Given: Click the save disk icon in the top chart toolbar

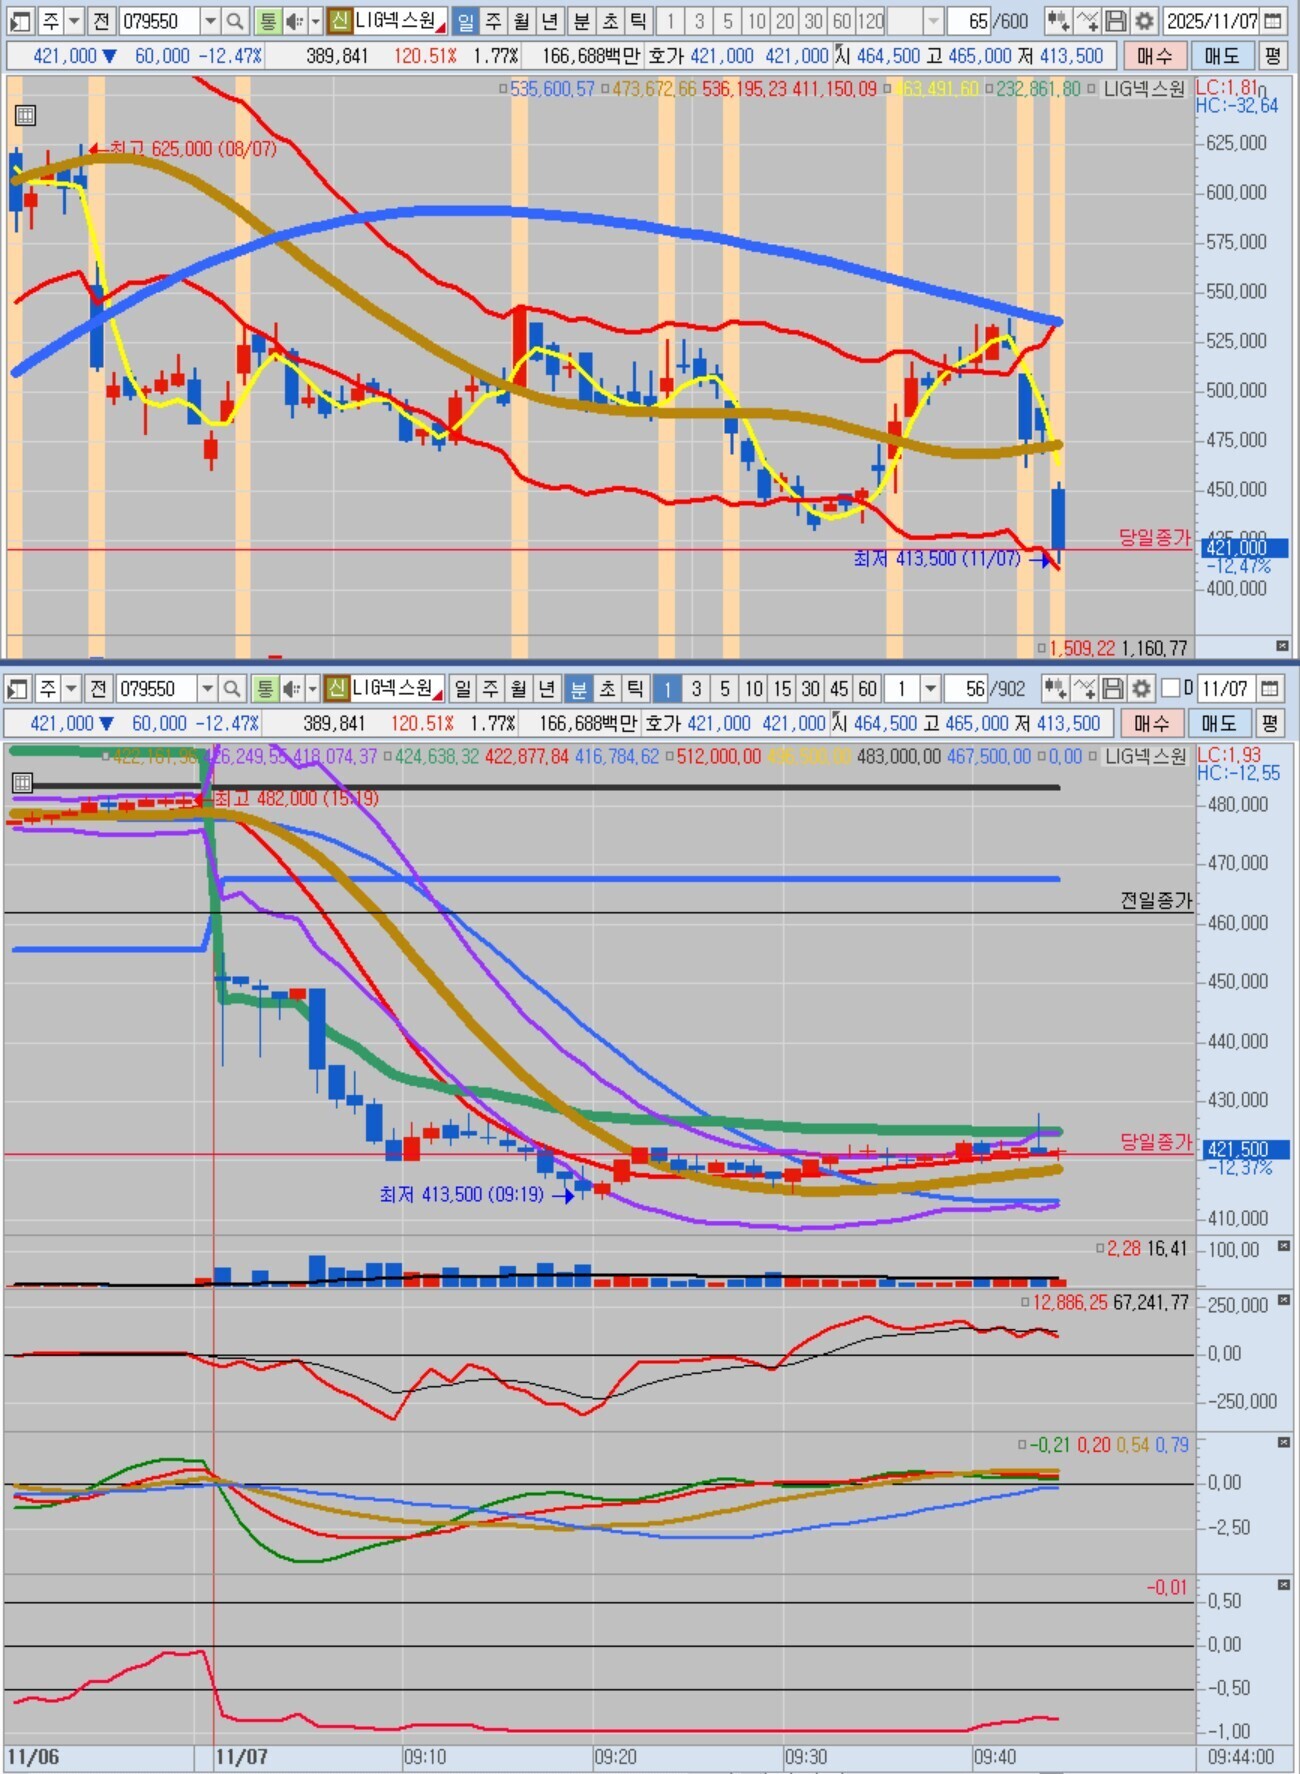Looking at the screenshot, I should click(1117, 21).
